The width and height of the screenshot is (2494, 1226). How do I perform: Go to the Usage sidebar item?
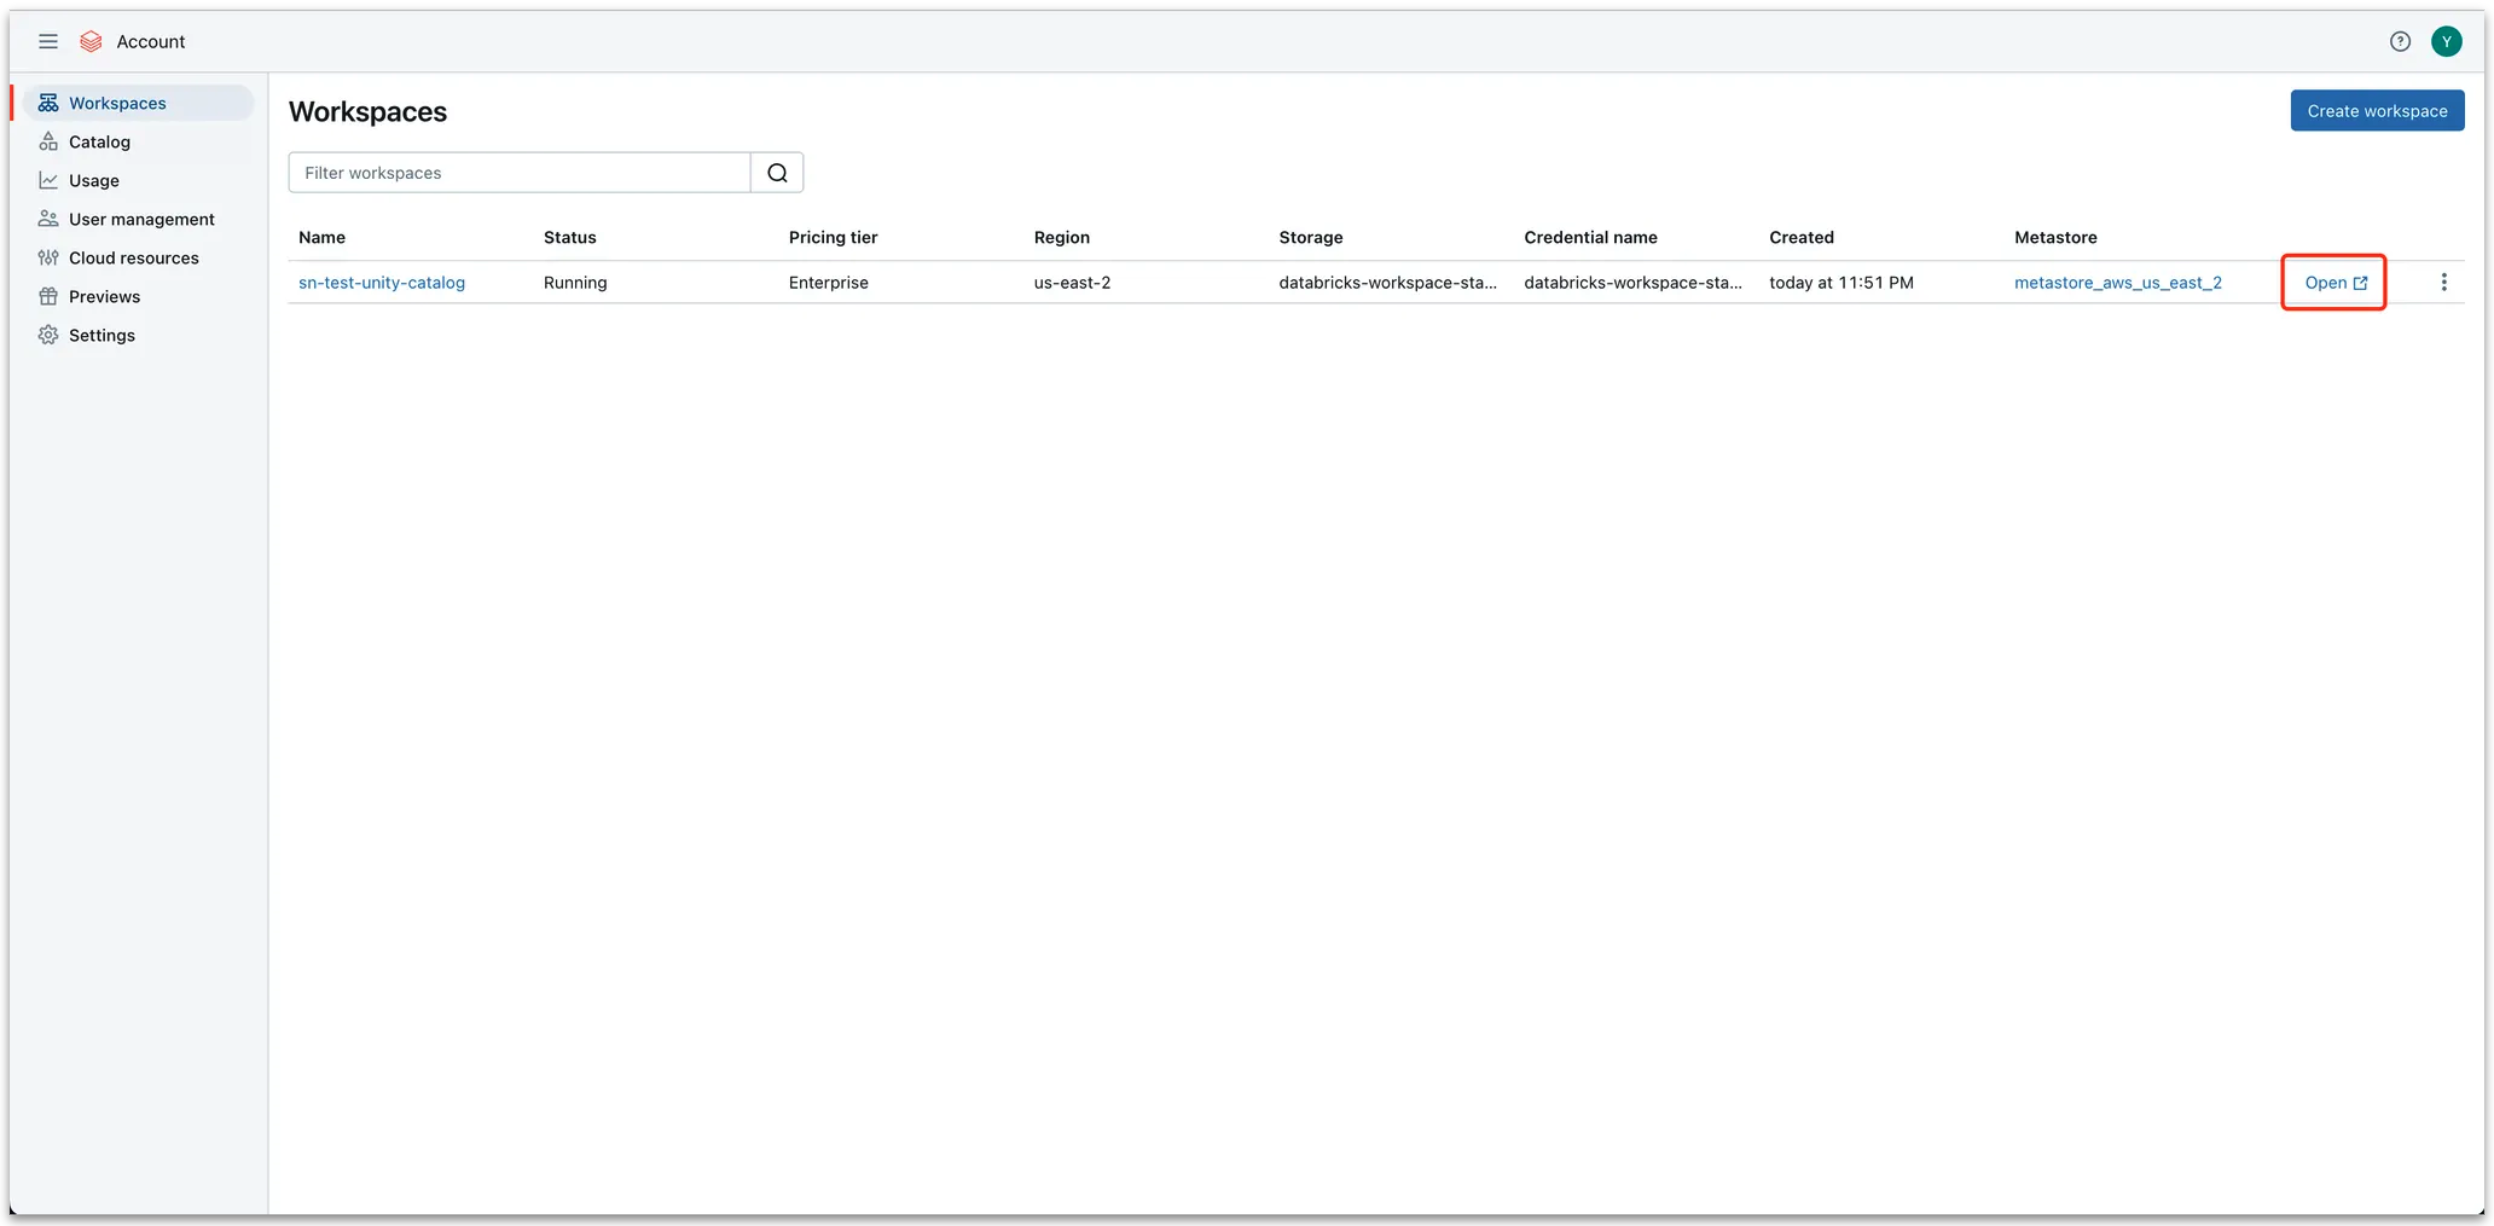coord(94,181)
